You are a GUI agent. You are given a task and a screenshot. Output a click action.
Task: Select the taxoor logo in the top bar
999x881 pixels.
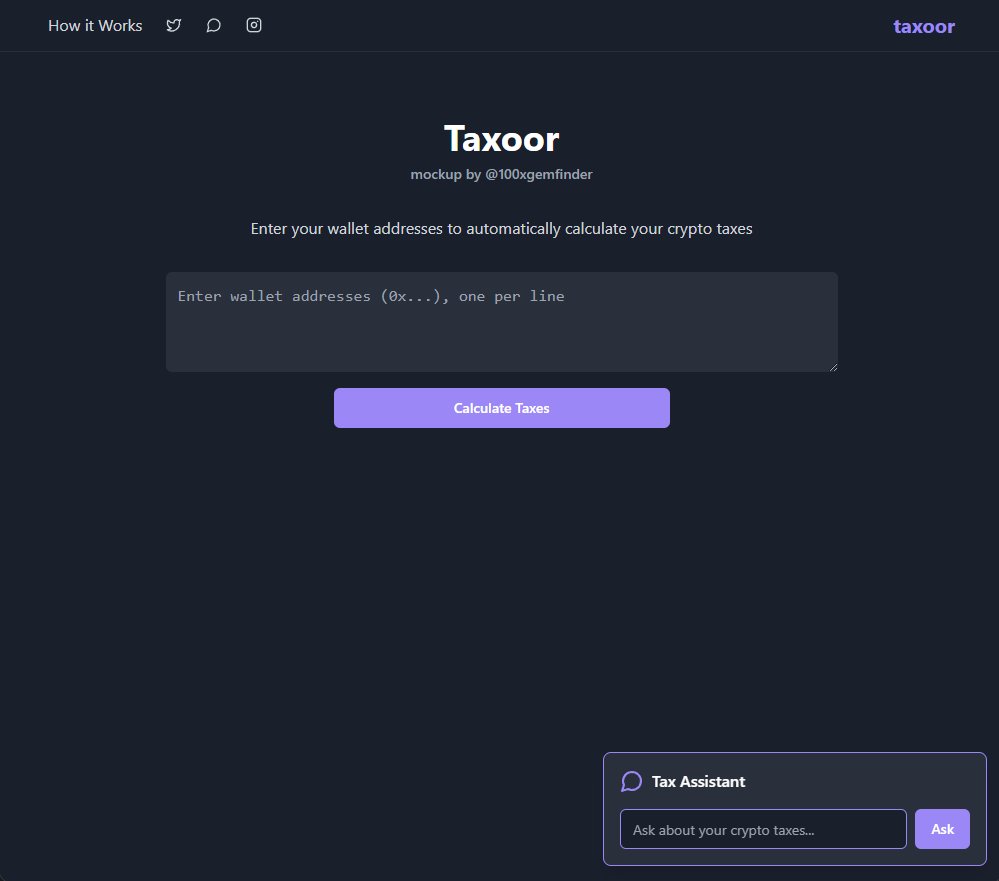click(922, 26)
